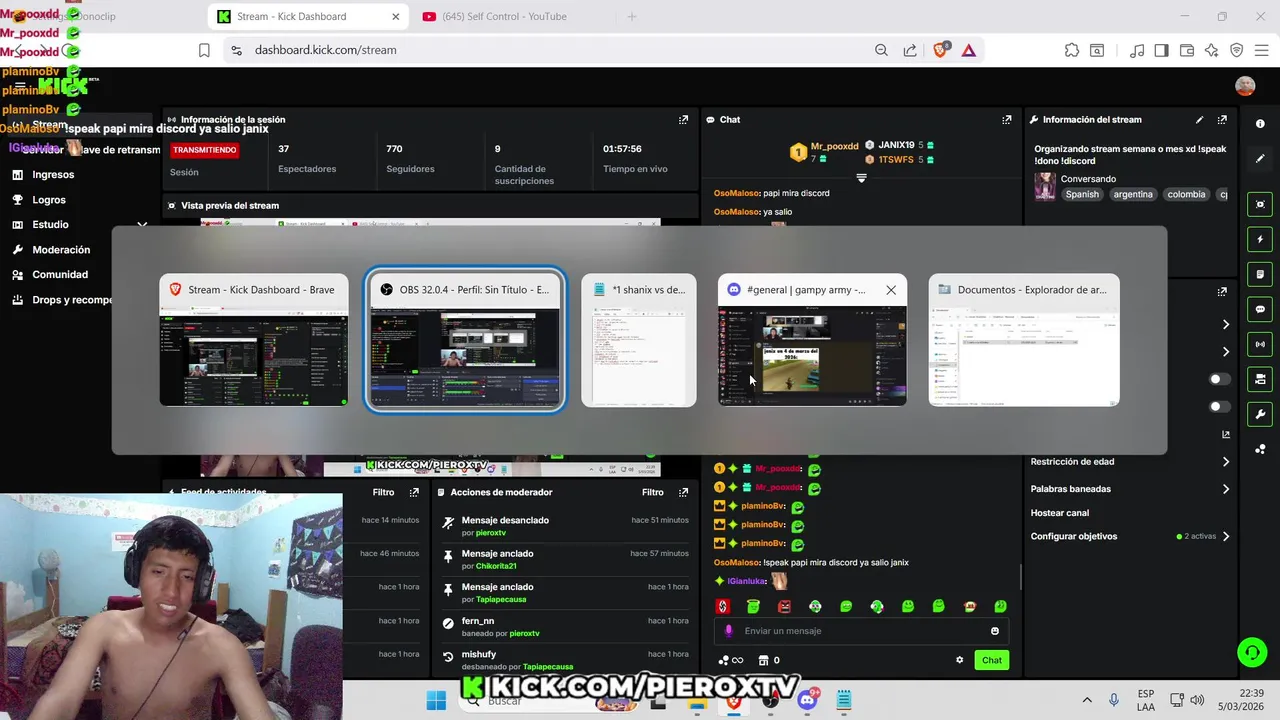
Task: Click the Enviar un mensaje input field
Action: tap(862, 631)
